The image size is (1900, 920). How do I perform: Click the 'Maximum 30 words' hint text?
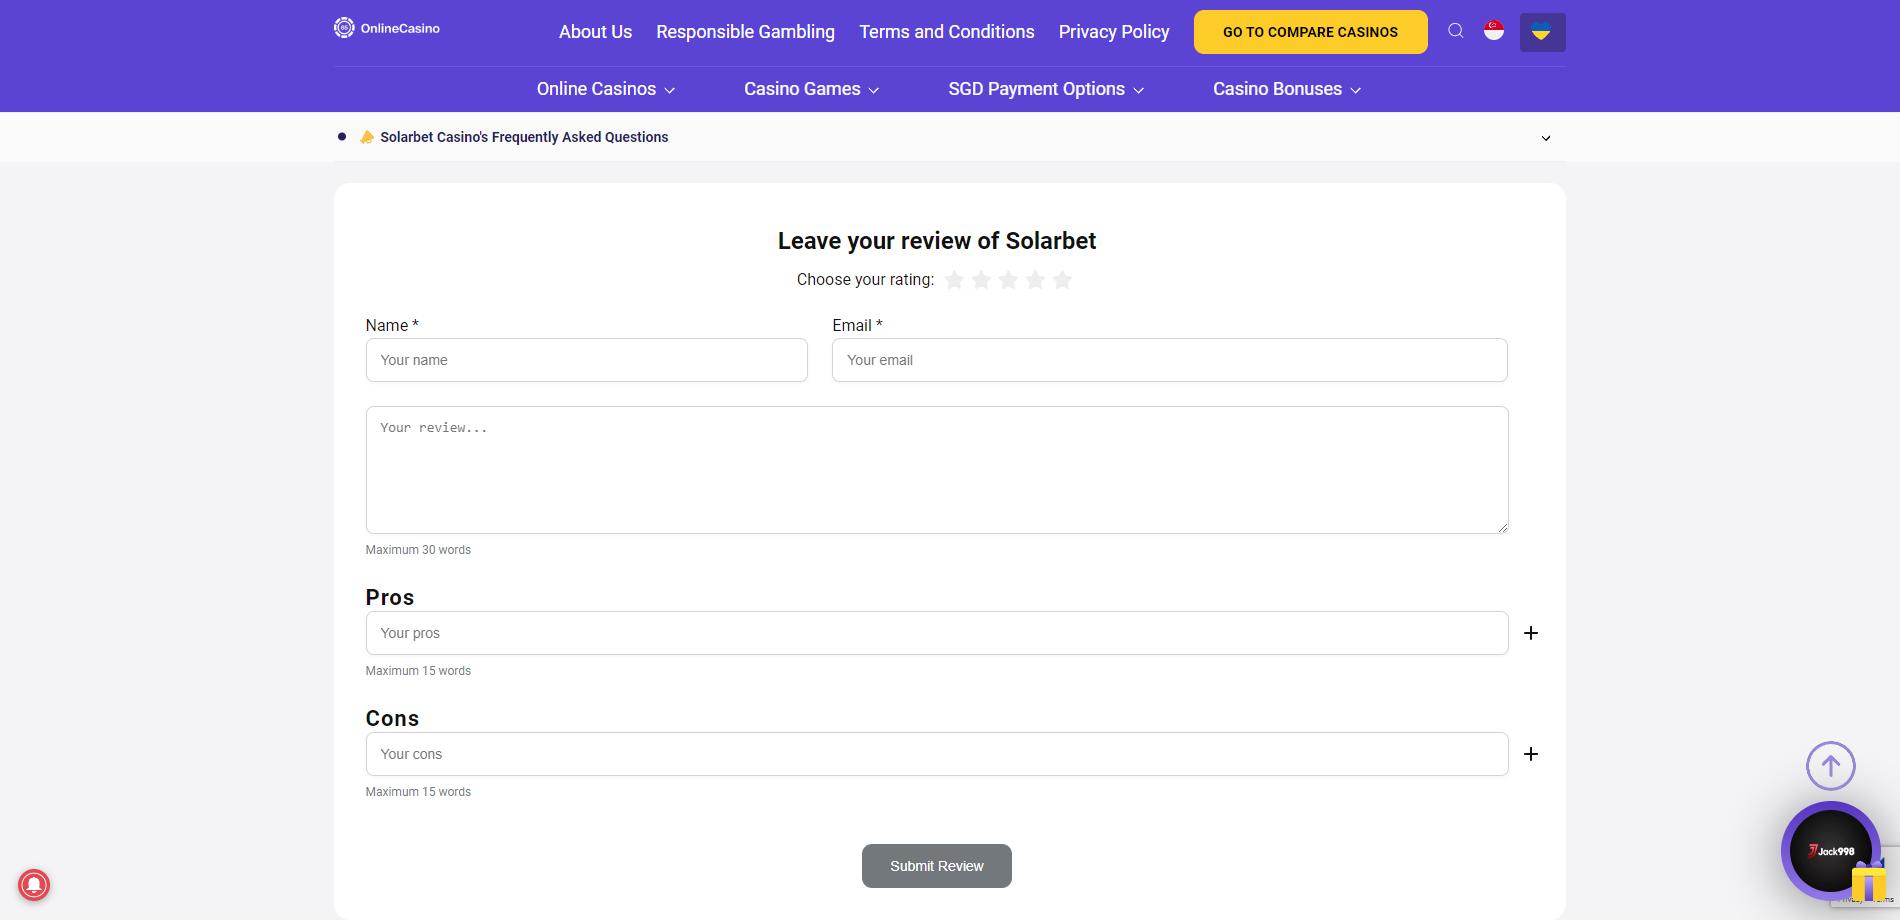click(x=418, y=550)
